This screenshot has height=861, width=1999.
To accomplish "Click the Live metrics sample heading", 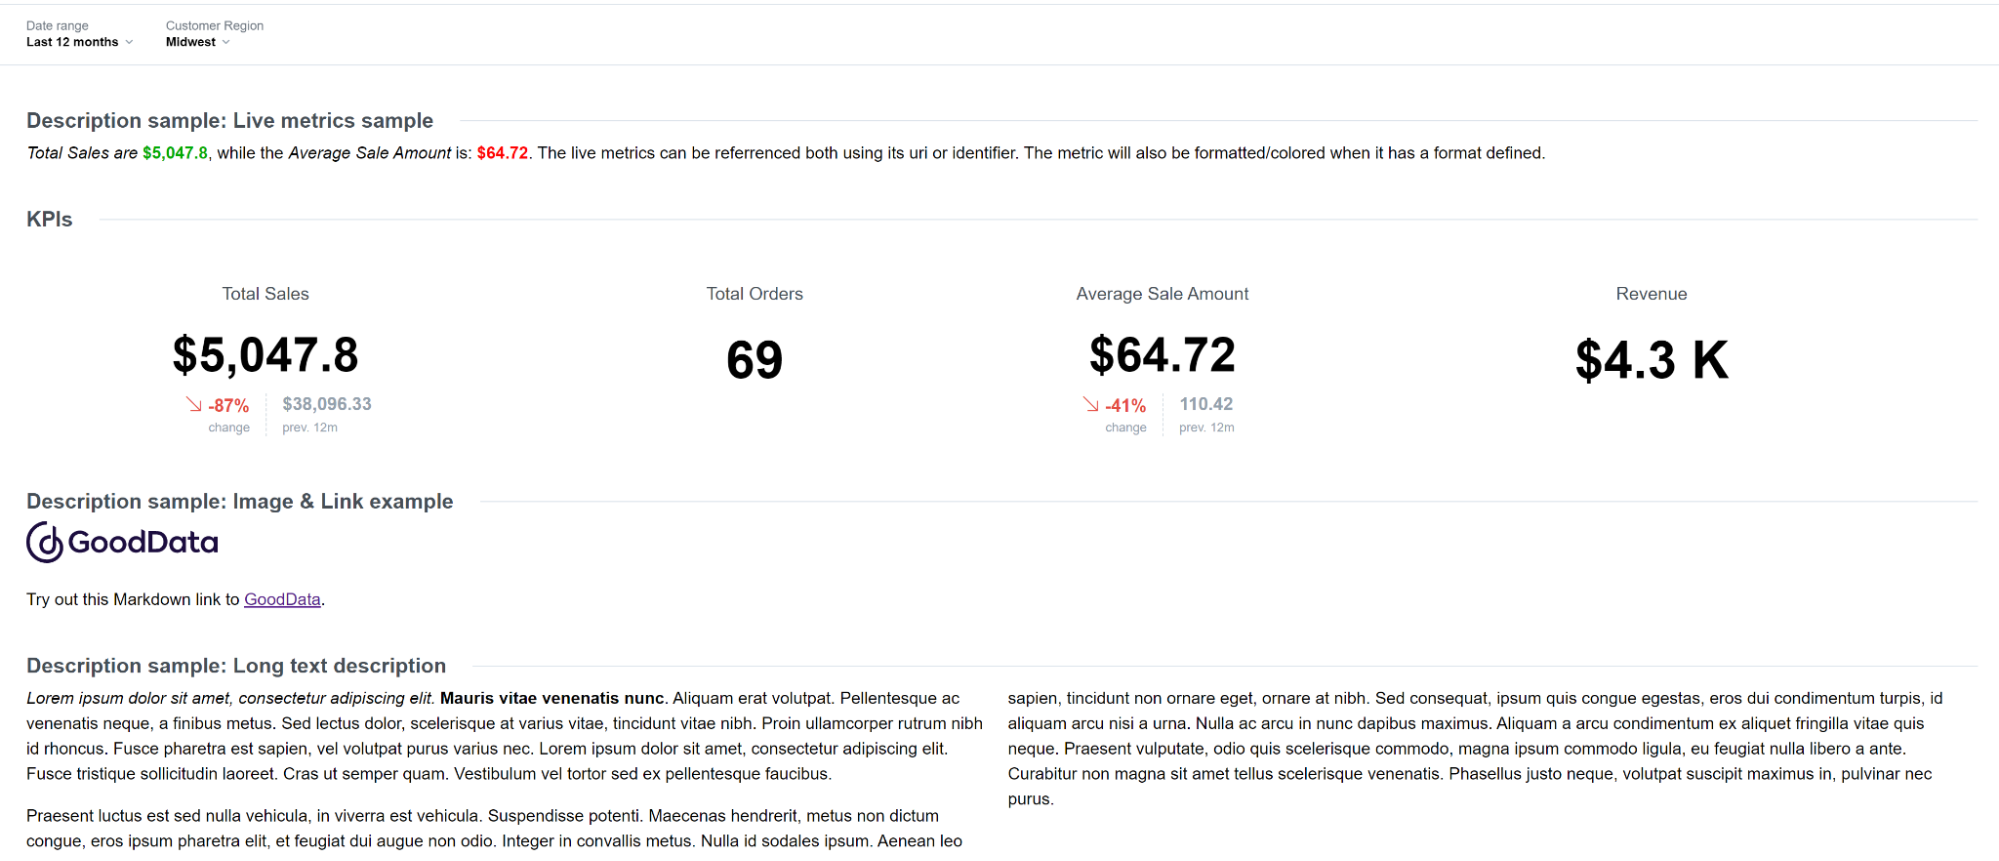I will point(229,120).
